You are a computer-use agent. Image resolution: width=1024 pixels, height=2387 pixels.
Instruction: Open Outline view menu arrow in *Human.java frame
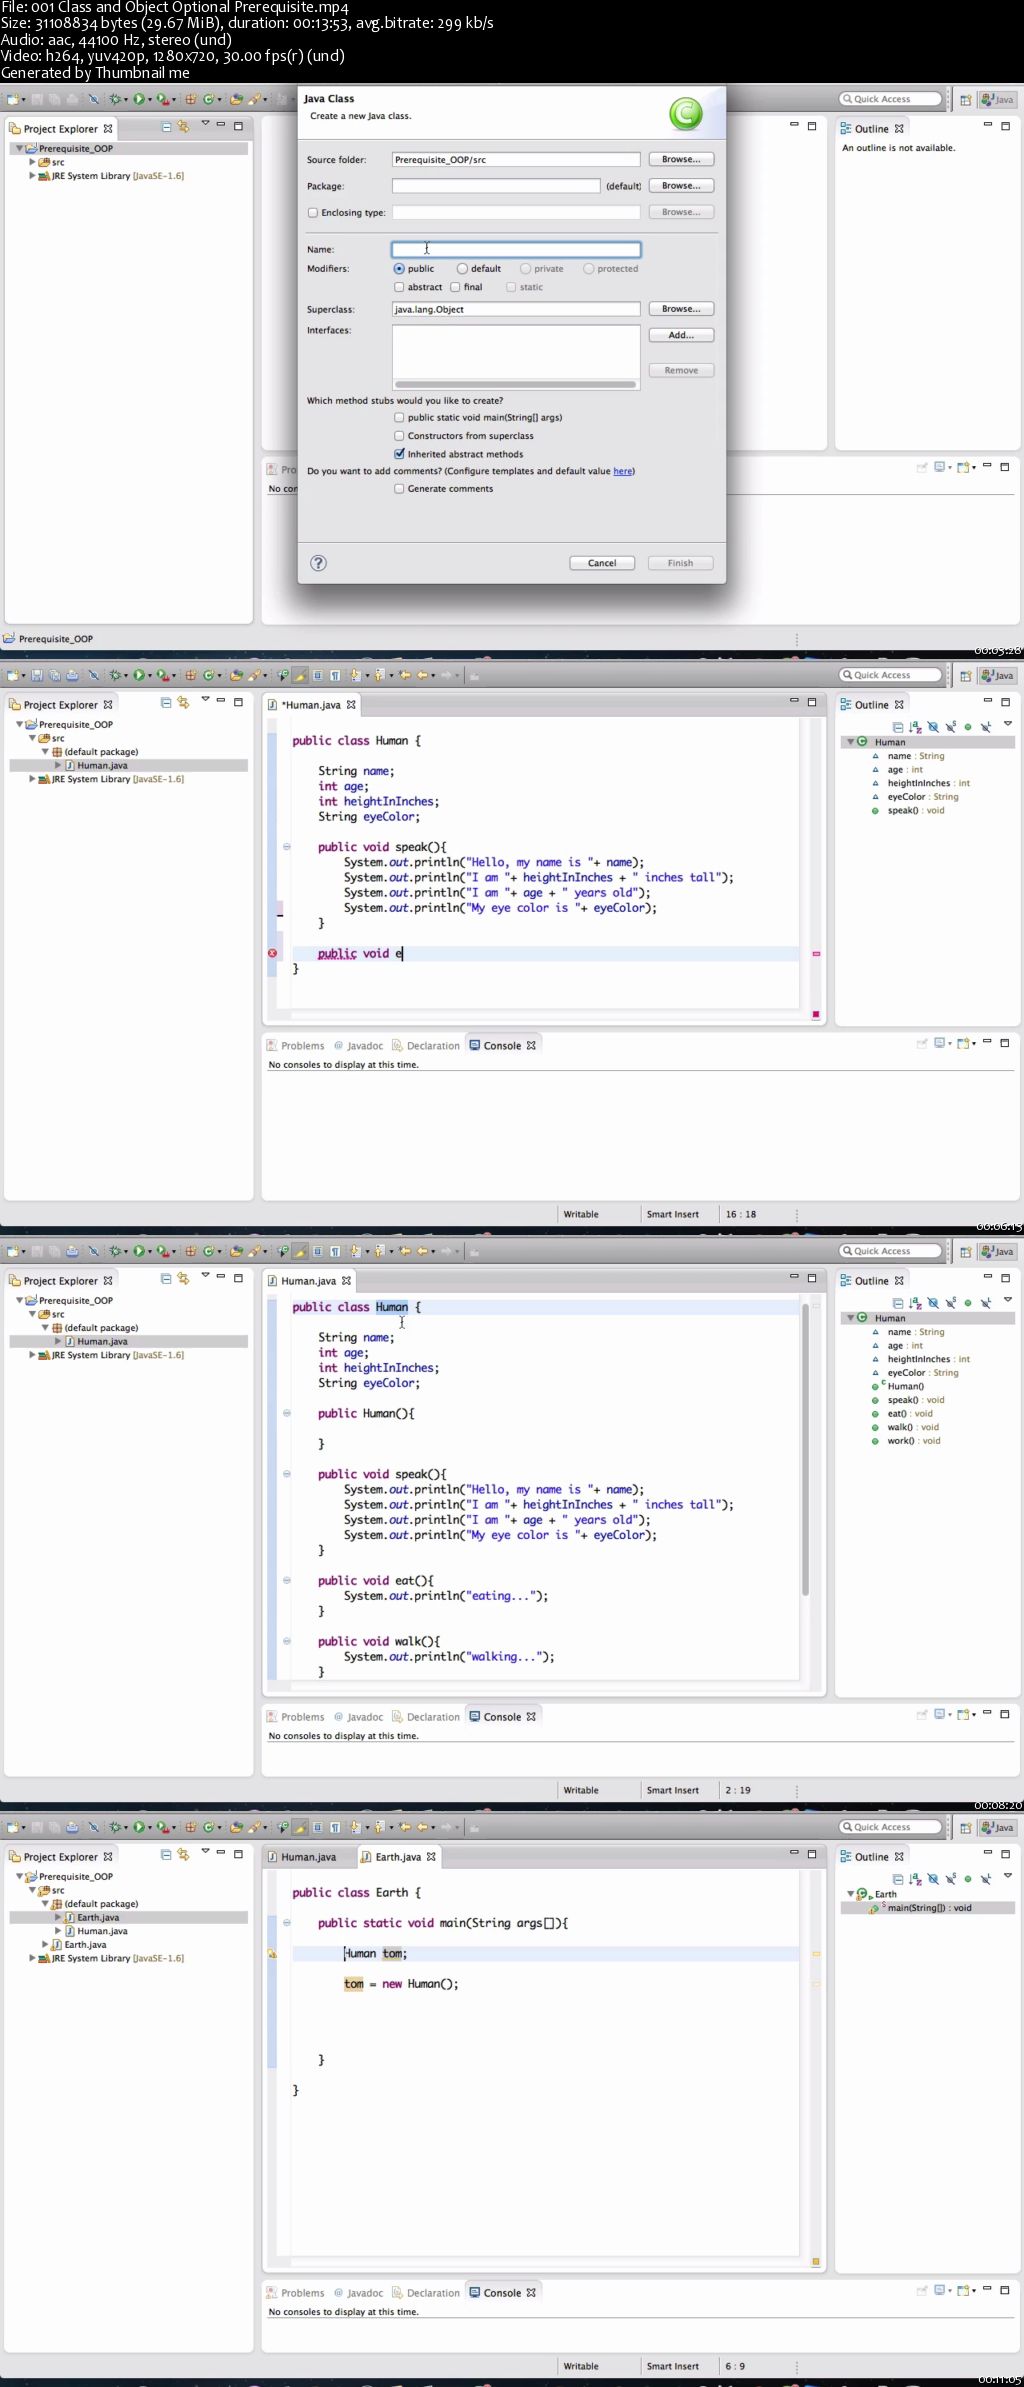pyautogui.click(x=1007, y=724)
